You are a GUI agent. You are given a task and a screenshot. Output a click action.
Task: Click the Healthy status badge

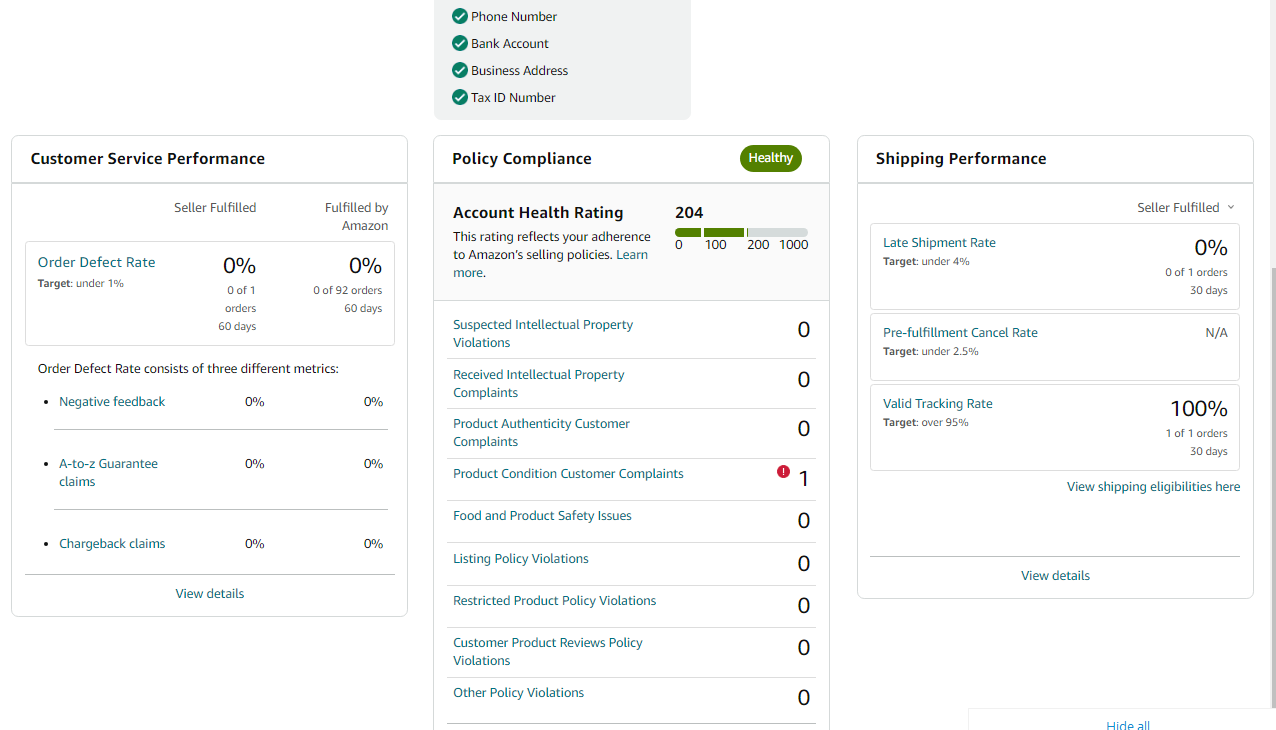[x=771, y=158]
